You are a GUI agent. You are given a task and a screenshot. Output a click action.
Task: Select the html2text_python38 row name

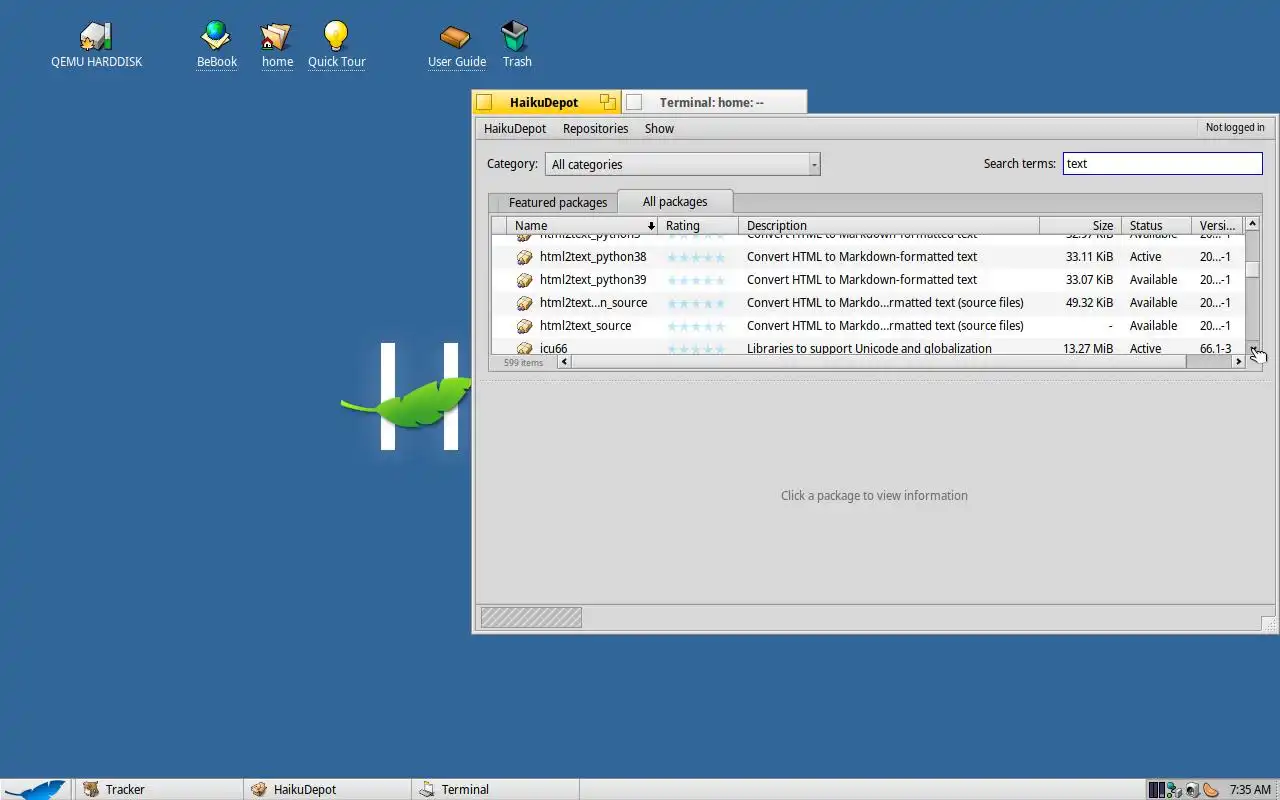tap(593, 257)
